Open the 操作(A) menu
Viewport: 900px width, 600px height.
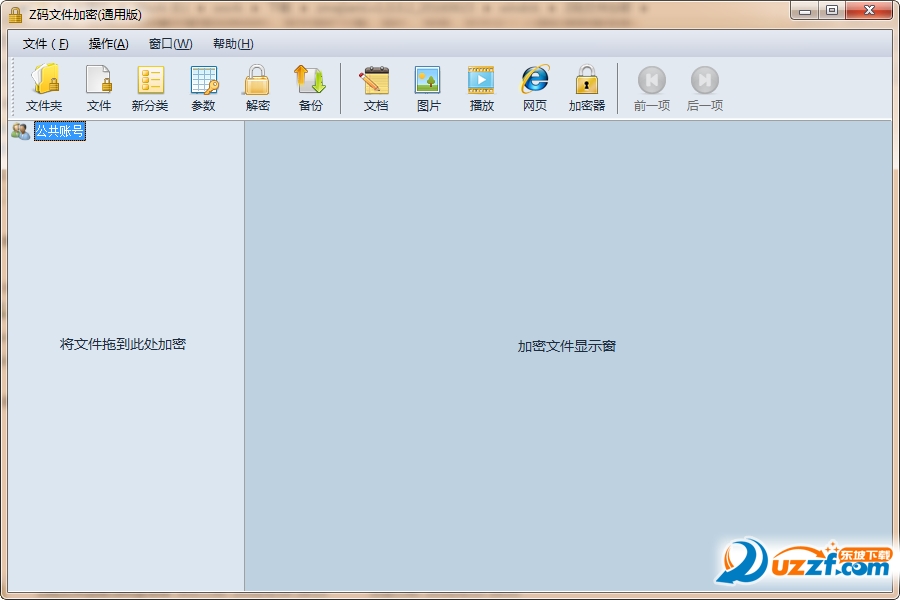coord(108,44)
